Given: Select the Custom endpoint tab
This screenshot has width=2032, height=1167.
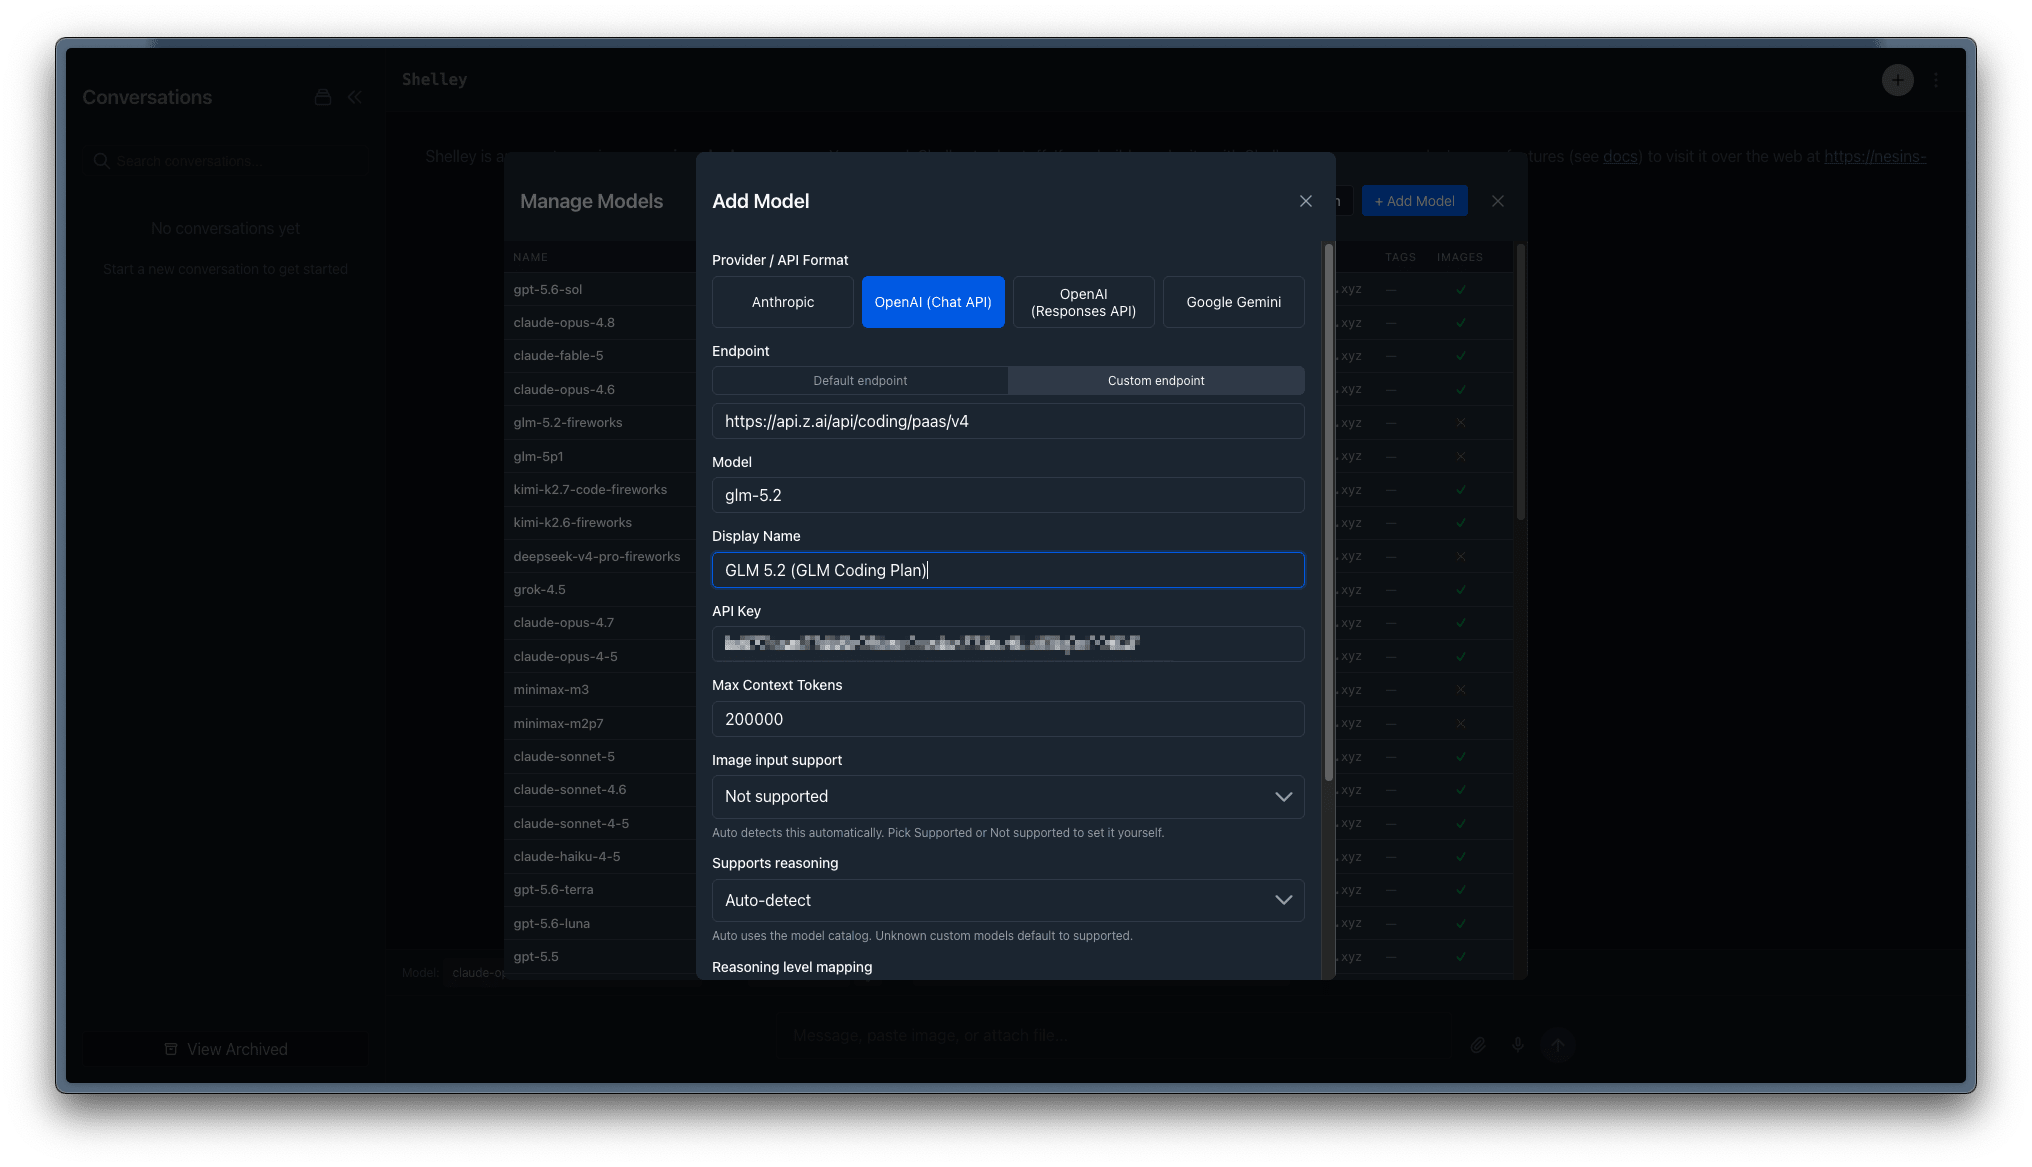Looking at the screenshot, I should click(1156, 380).
